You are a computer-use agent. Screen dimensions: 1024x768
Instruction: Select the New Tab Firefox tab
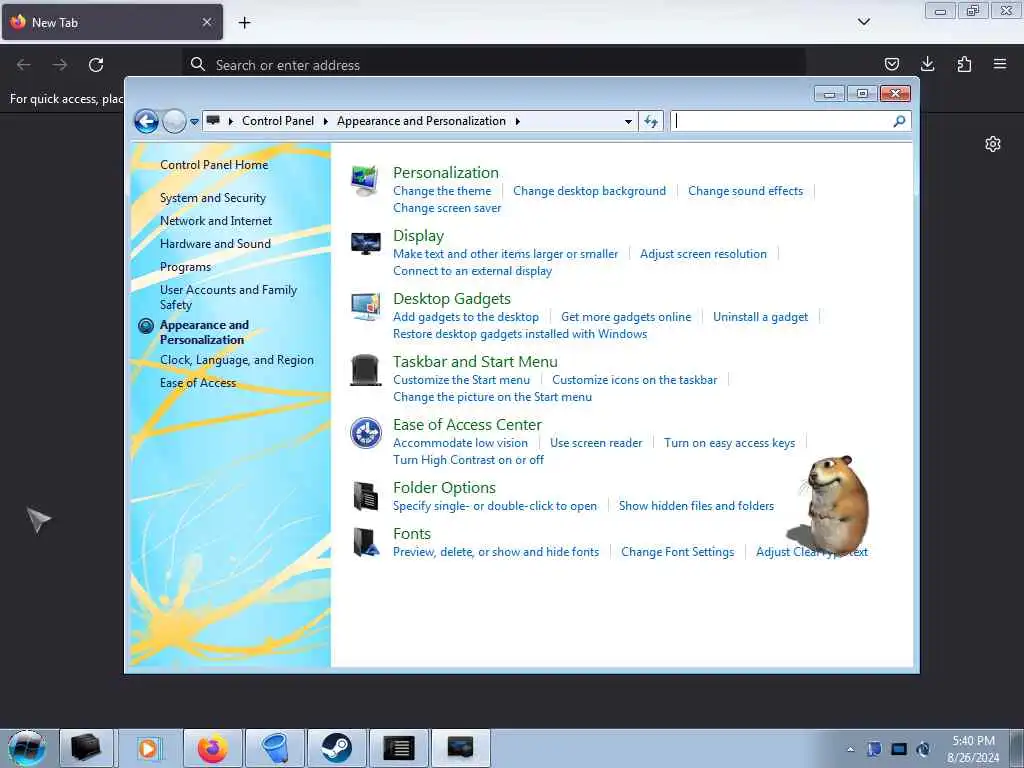112,22
